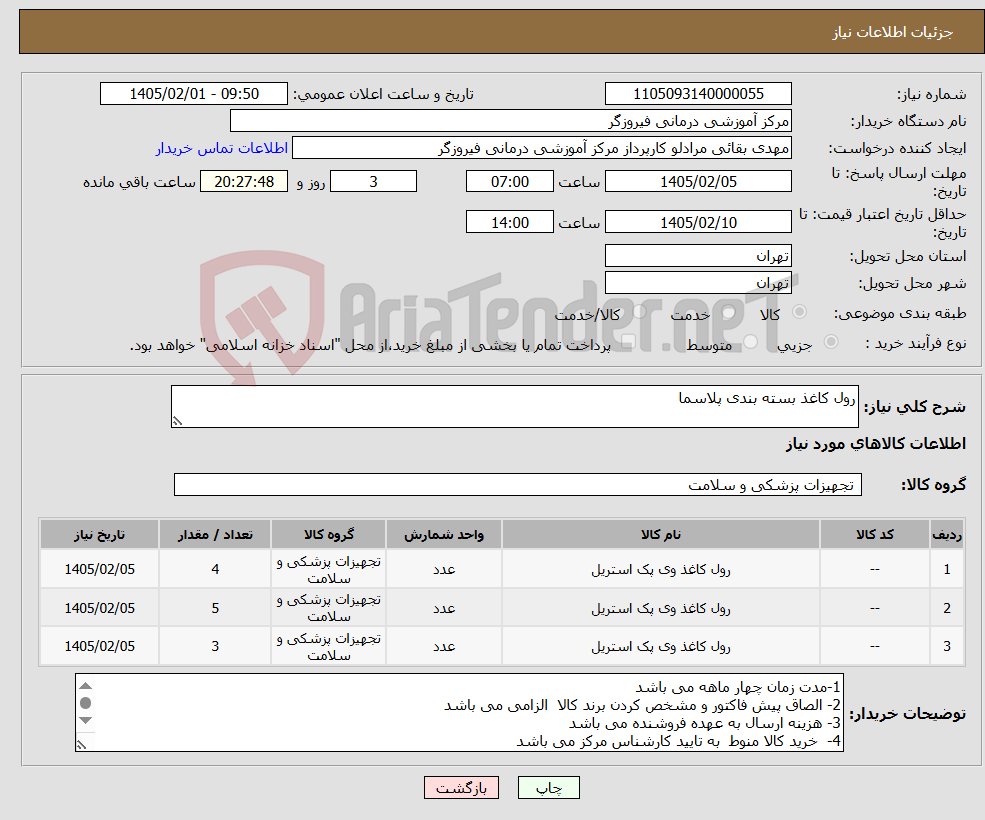Click the شماره نیاز number field
985x820 pixels.
pyautogui.click(x=698, y=94)
